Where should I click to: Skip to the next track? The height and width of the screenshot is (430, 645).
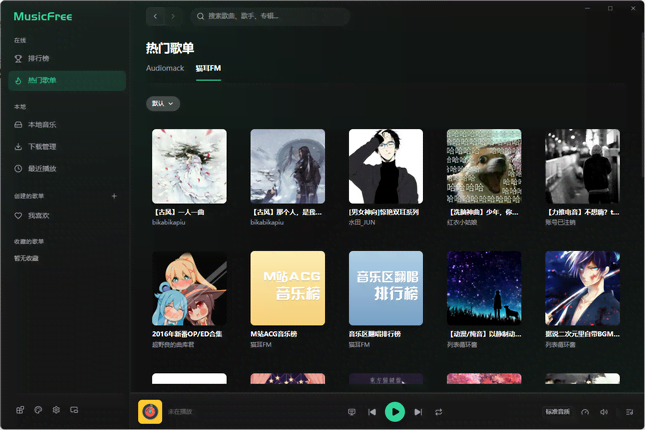tap(418, 412)
